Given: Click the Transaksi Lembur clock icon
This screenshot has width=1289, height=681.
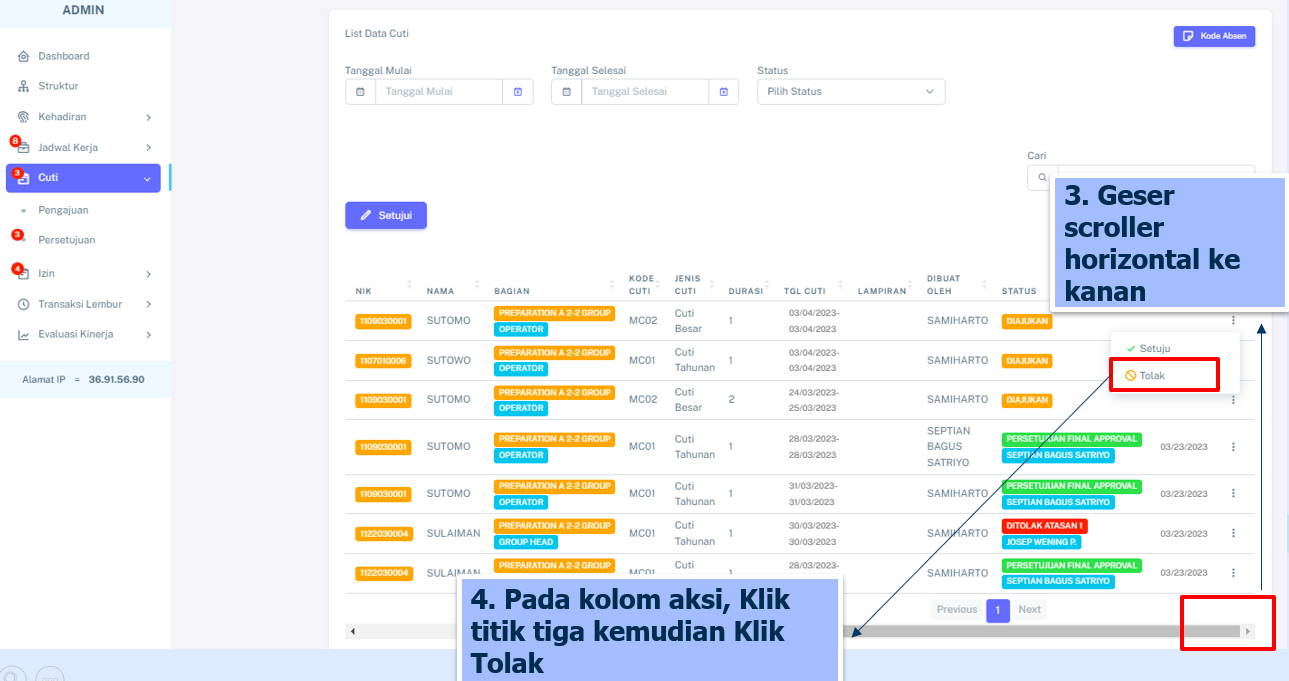Looking at the screenshot, I should pyautogui.click(x=23, y=304).
